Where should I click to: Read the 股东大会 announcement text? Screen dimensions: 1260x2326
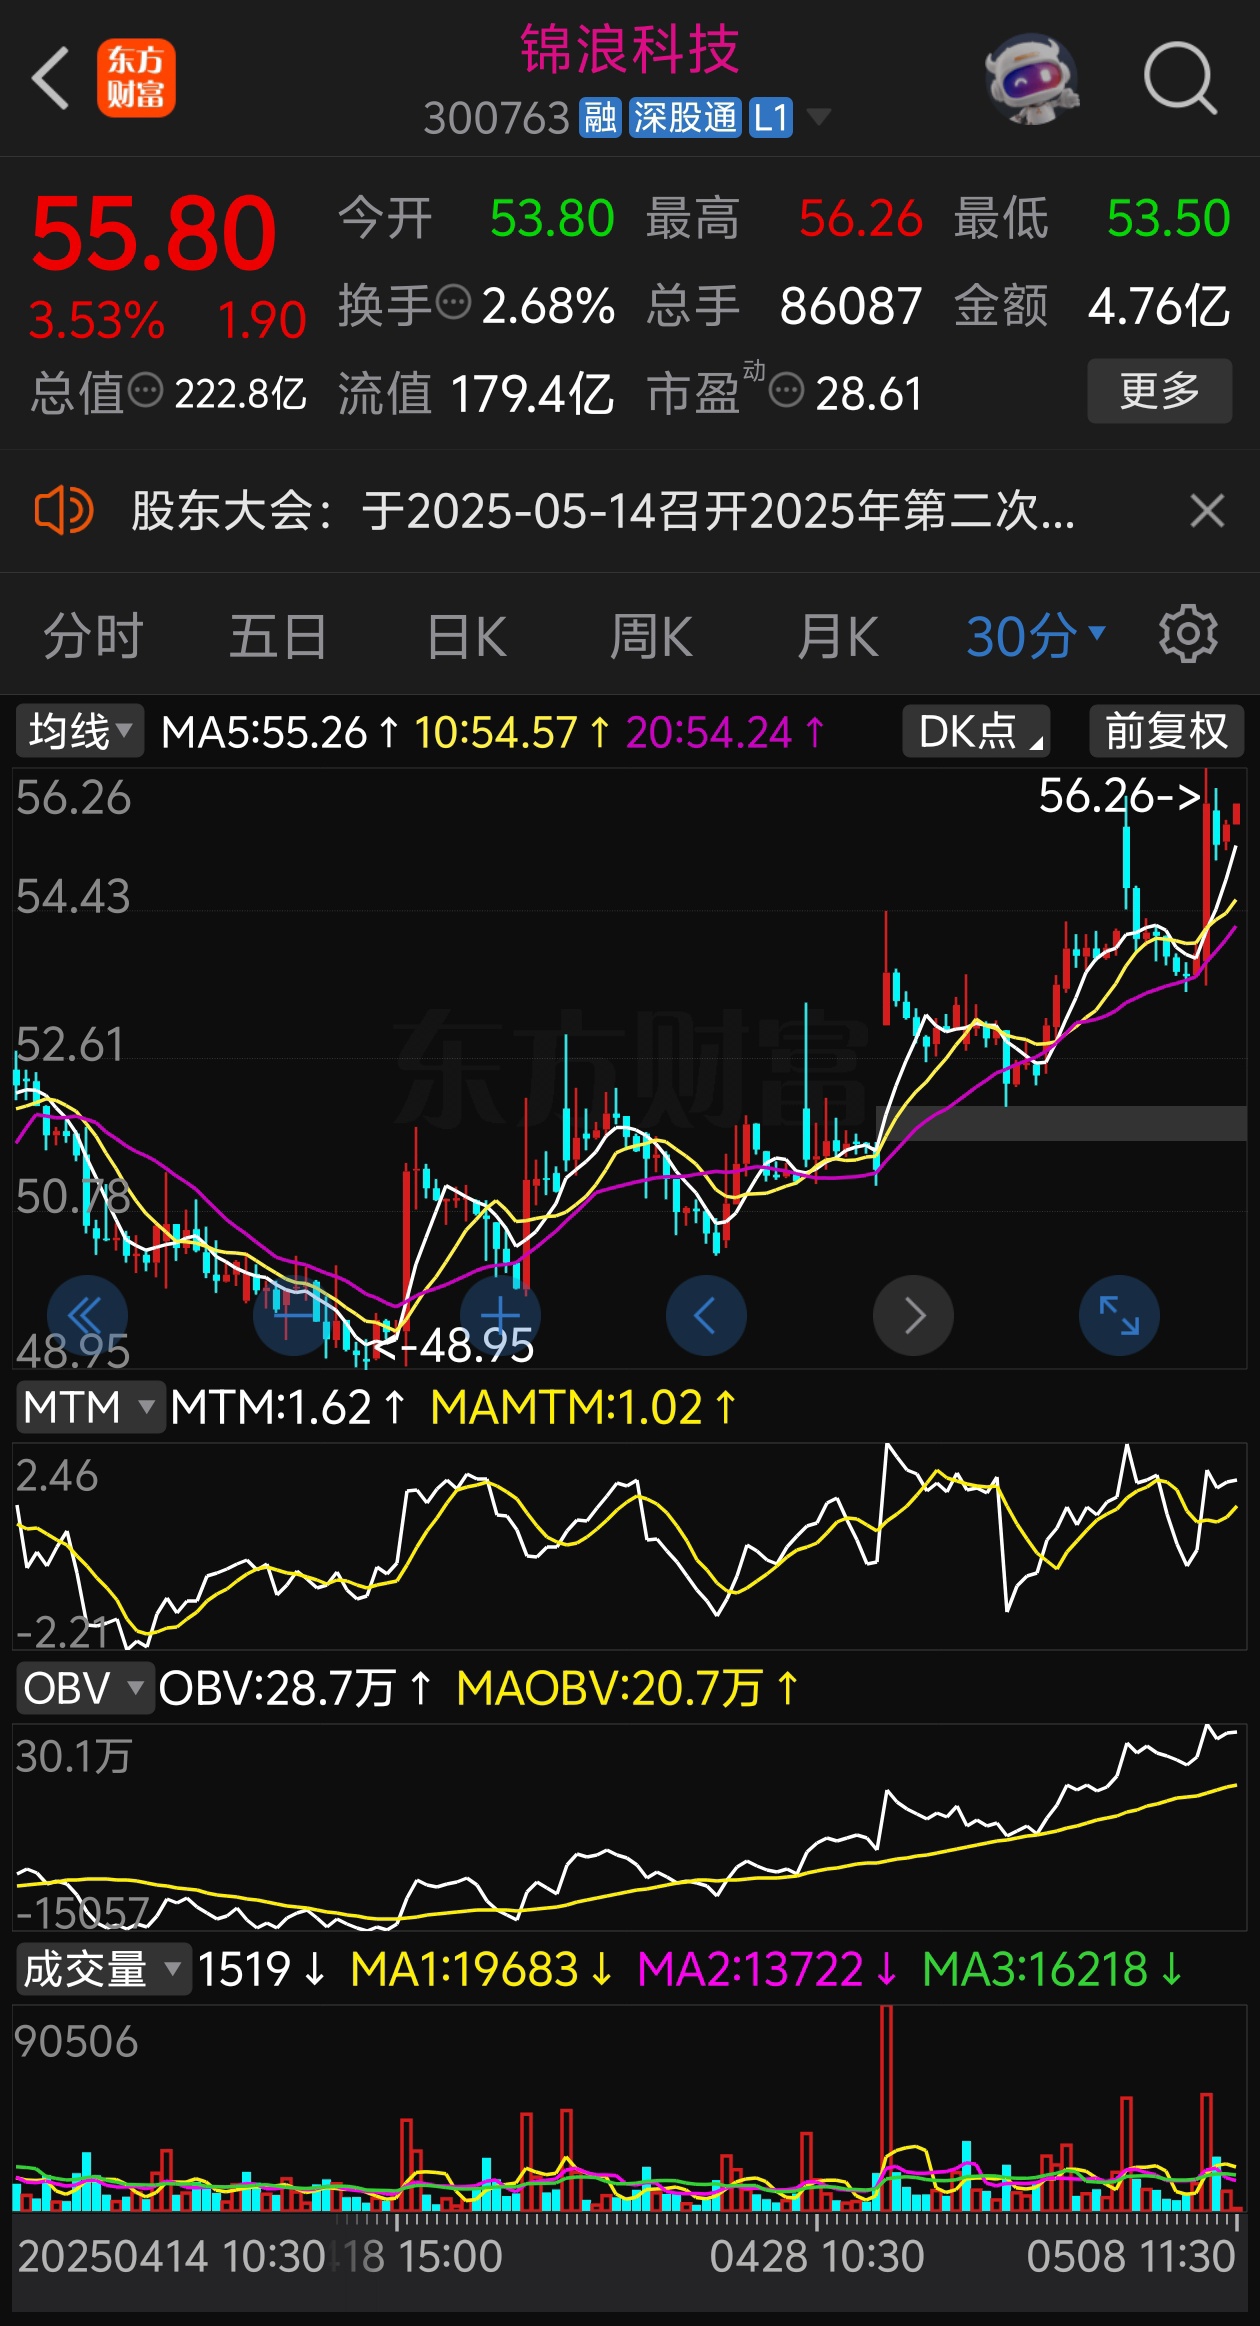(x=603, y=511)
